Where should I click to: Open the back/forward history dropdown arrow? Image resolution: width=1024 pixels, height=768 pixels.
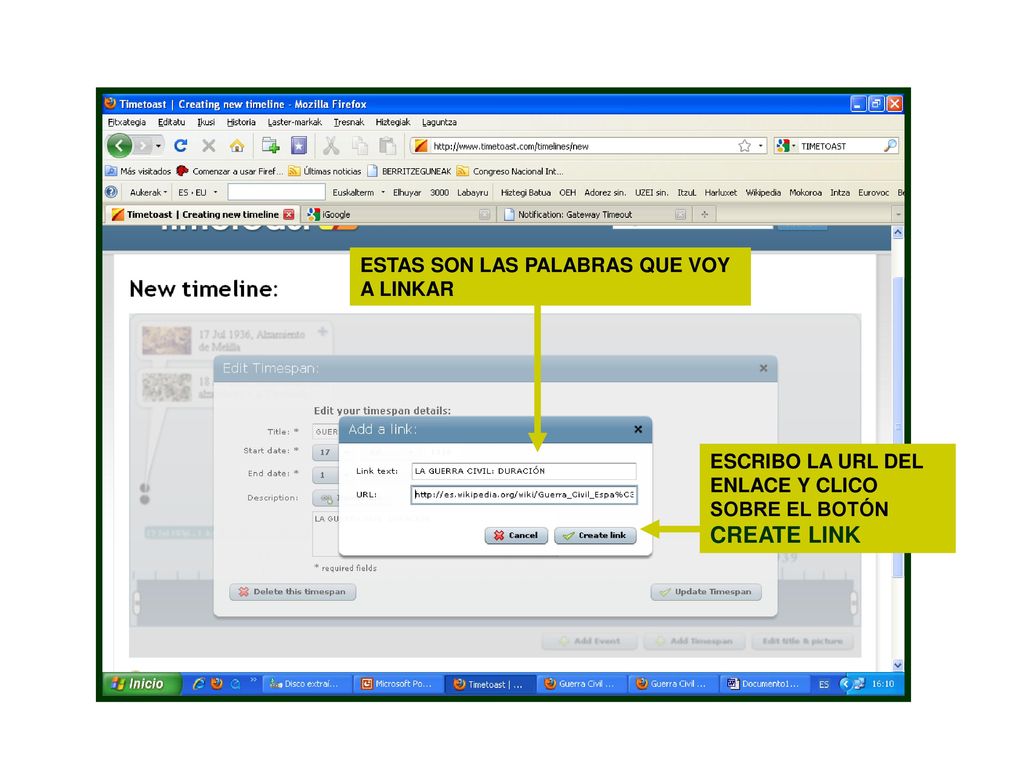coord(158,146)
